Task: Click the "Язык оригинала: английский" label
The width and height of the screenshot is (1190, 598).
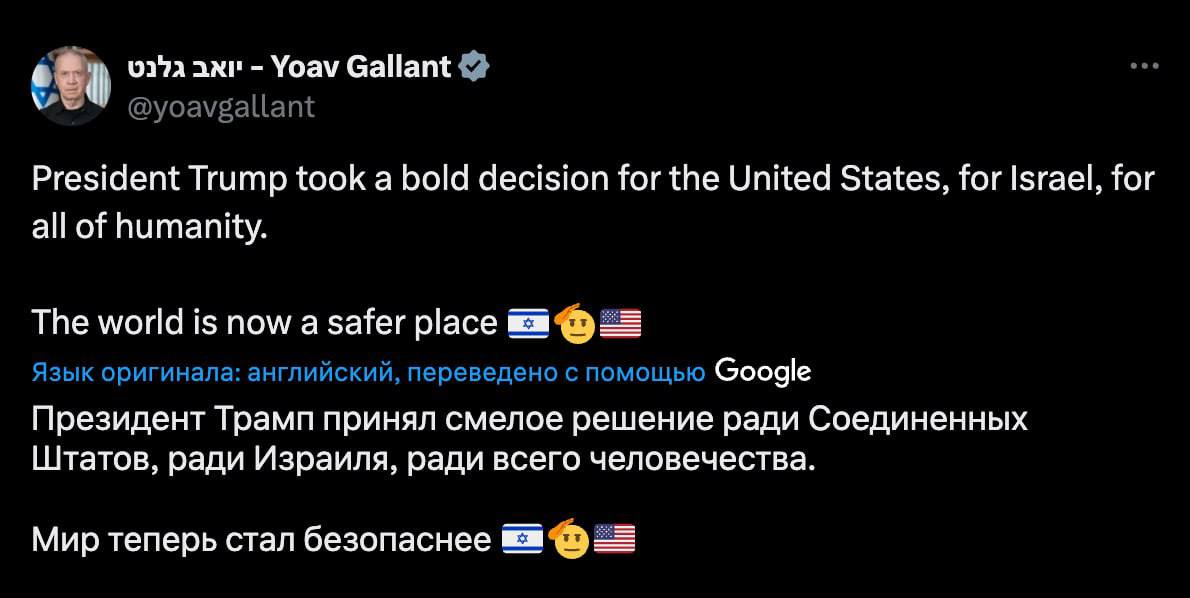Action: tap(204, 373)
